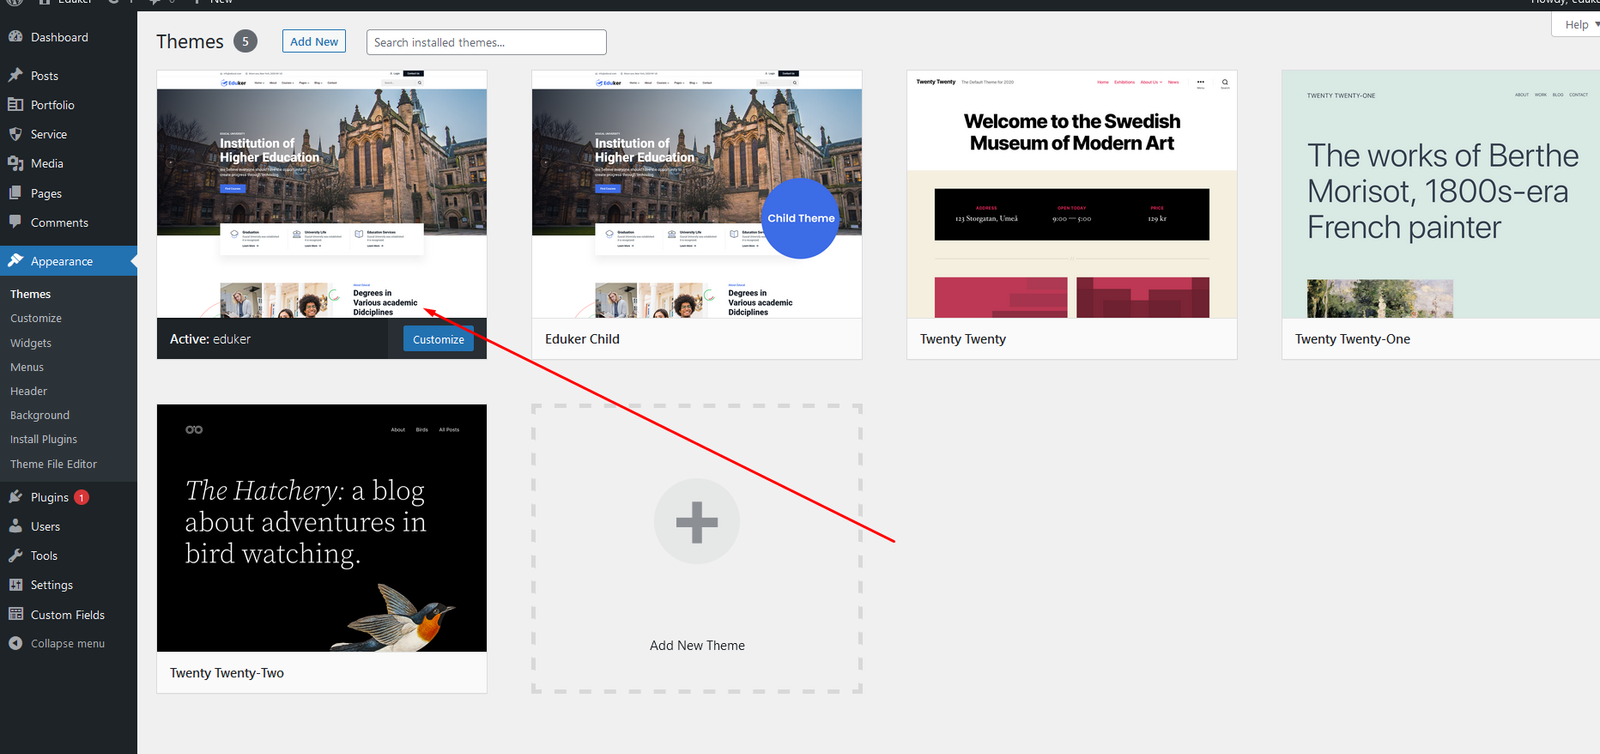Click the theme count badge showing 5
The height and width of the screenshot is (754, 1600).
coord(245,41)
